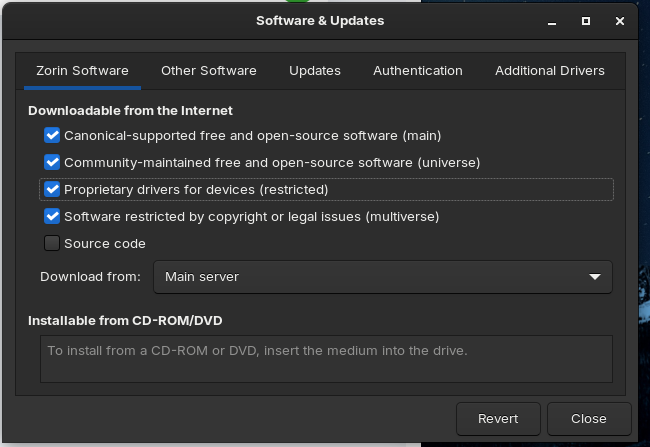Click the Software & Updates title bar text
This screenshot has height=447, width=650.
coord(320,20)
